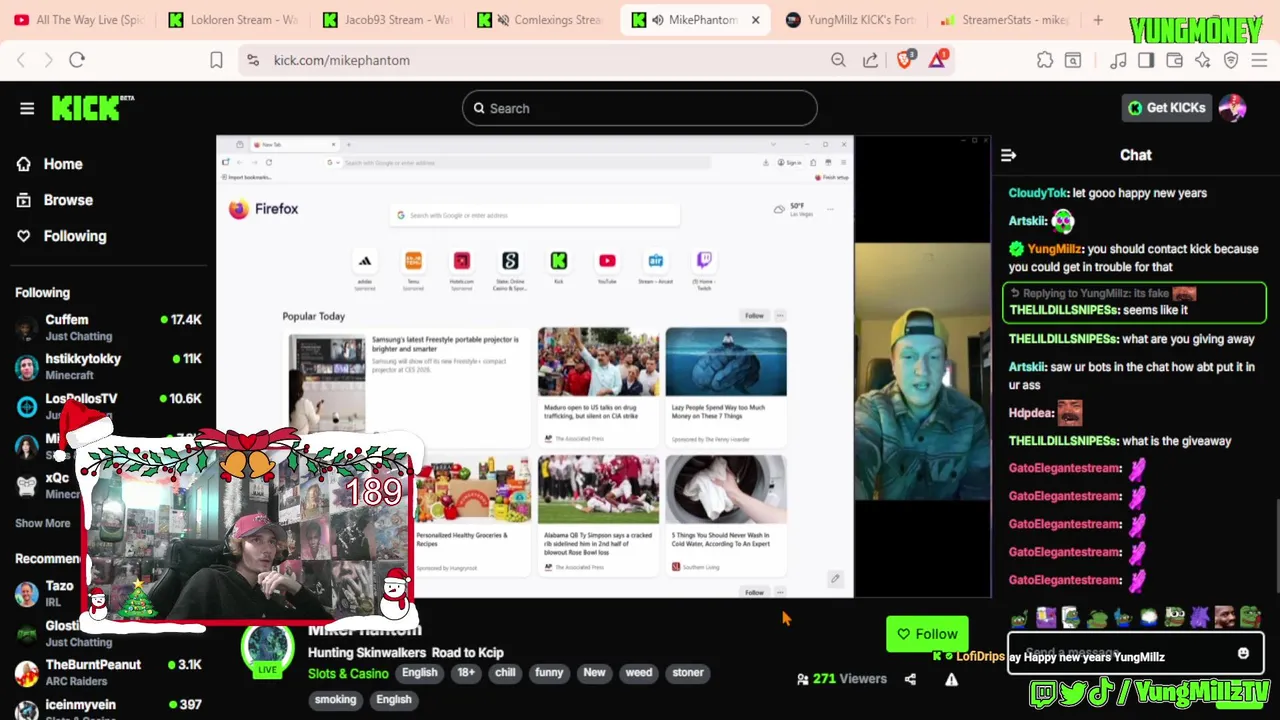The image size is (1280, 720).
Task: Open the Cuffem channel in Following list
Action: [108, 327]
